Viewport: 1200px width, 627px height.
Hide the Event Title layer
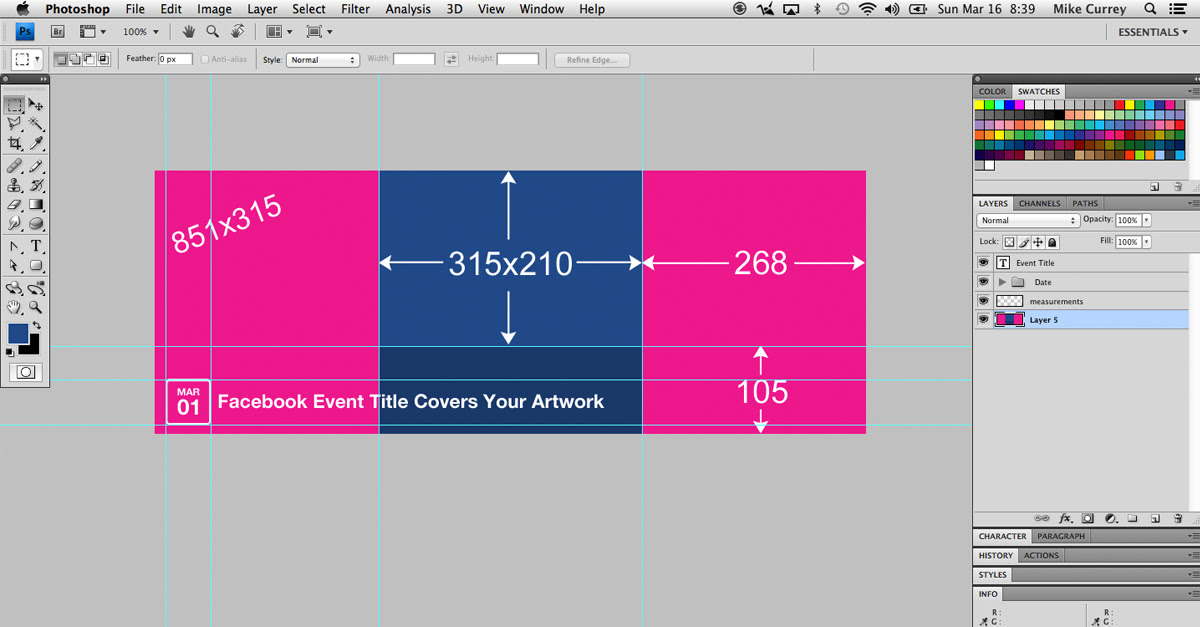pyautogui.click(x=983, y=263)
